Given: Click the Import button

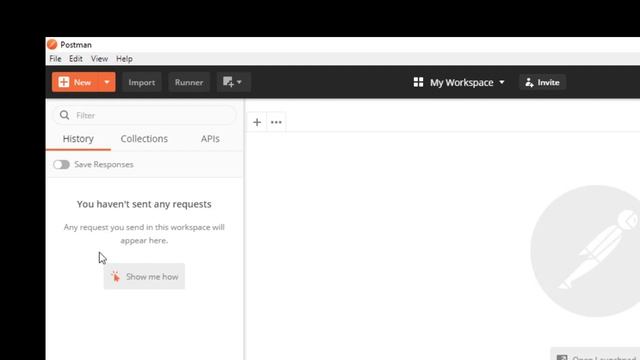Looking at the screenshot, I should coord(142,82).
